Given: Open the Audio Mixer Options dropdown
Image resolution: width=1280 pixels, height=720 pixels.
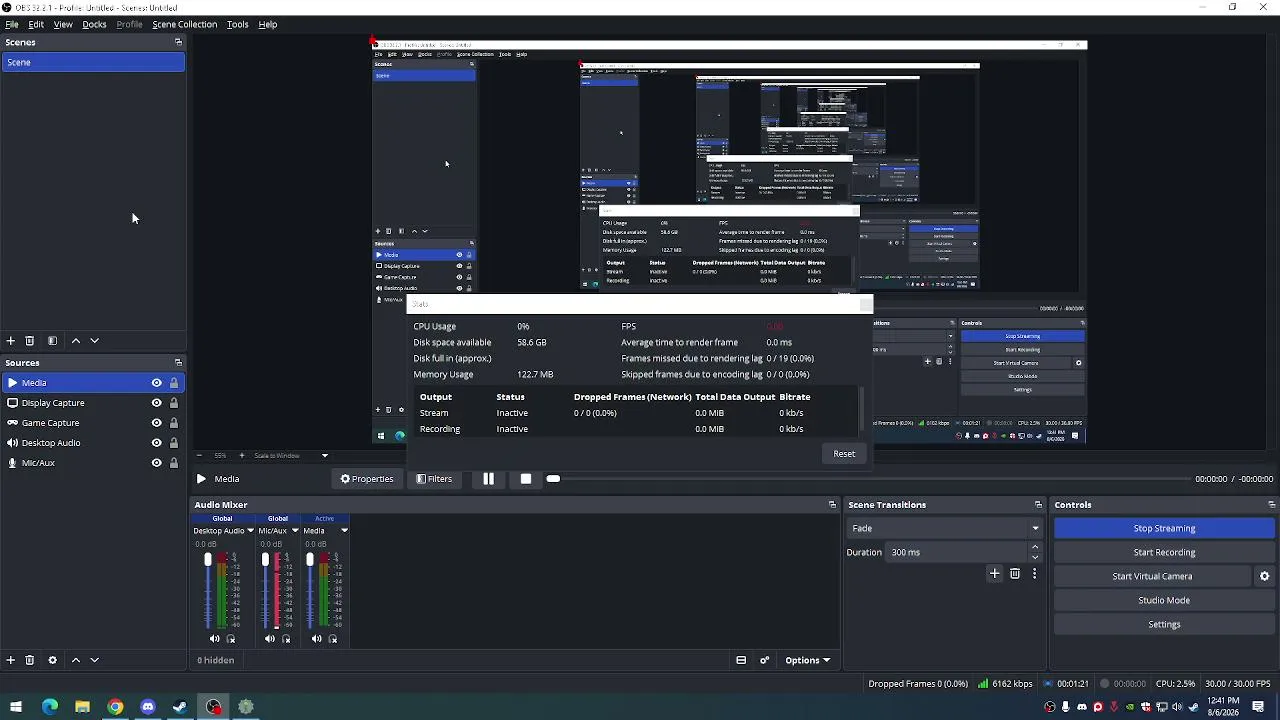Looking at the screenshot, I should point(808,660).
